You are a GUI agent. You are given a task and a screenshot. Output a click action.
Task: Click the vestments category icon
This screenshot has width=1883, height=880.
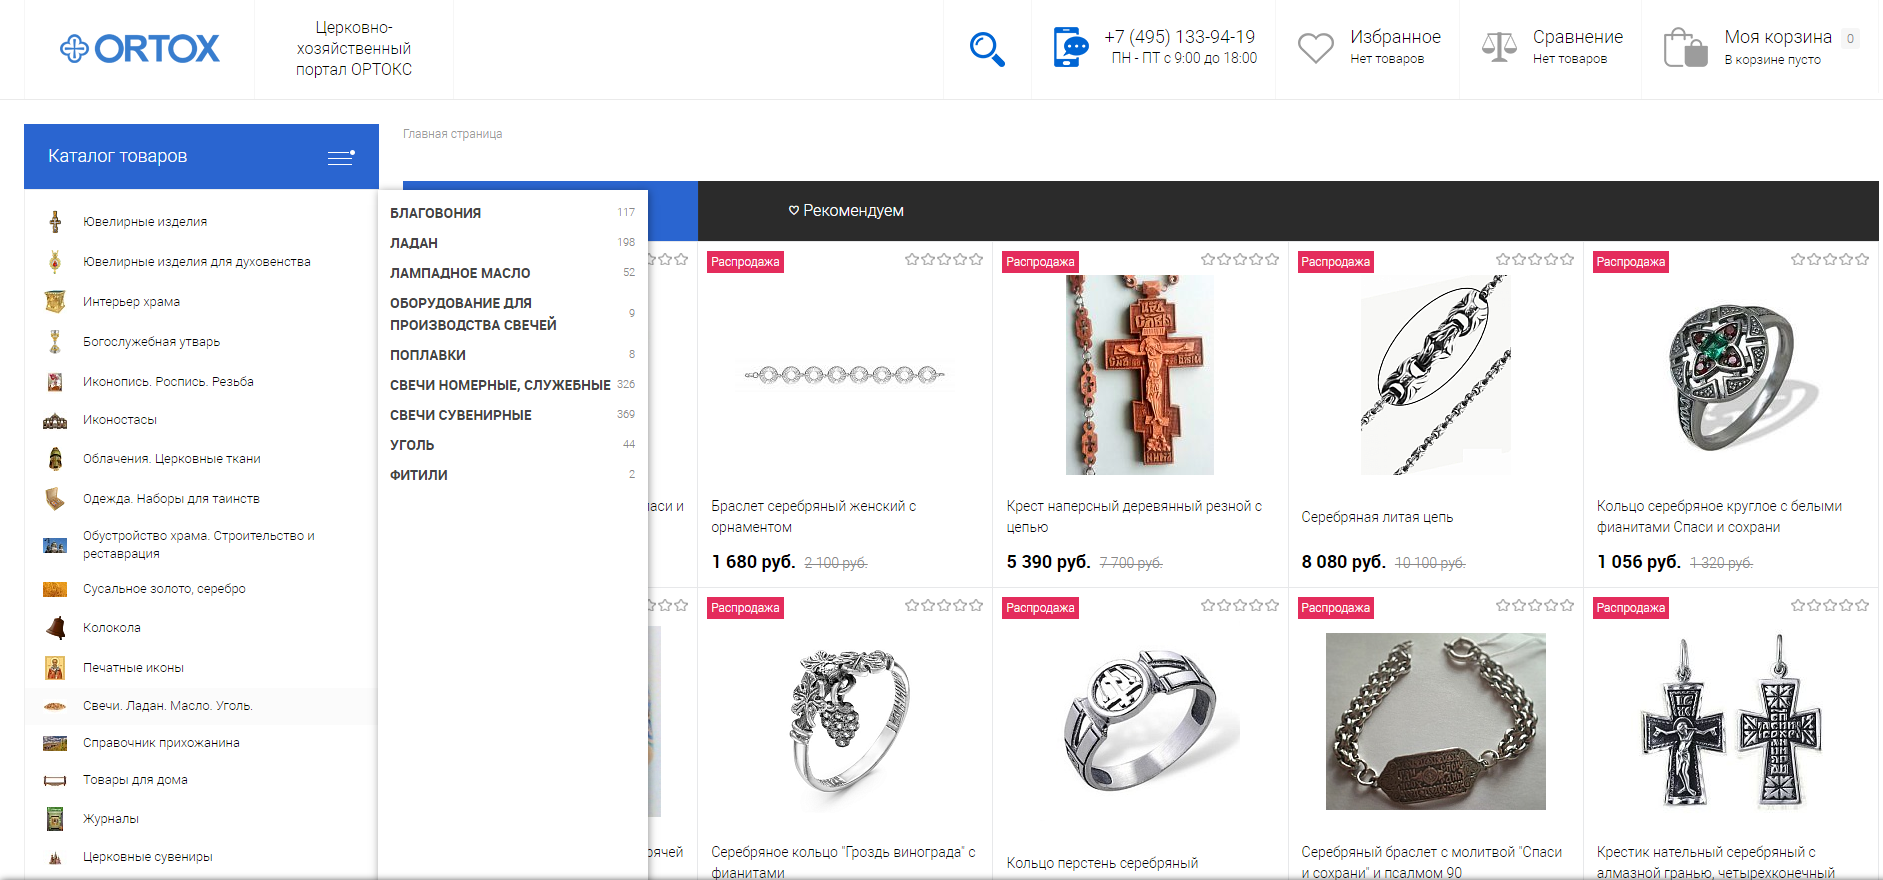[x=55, y=459]
